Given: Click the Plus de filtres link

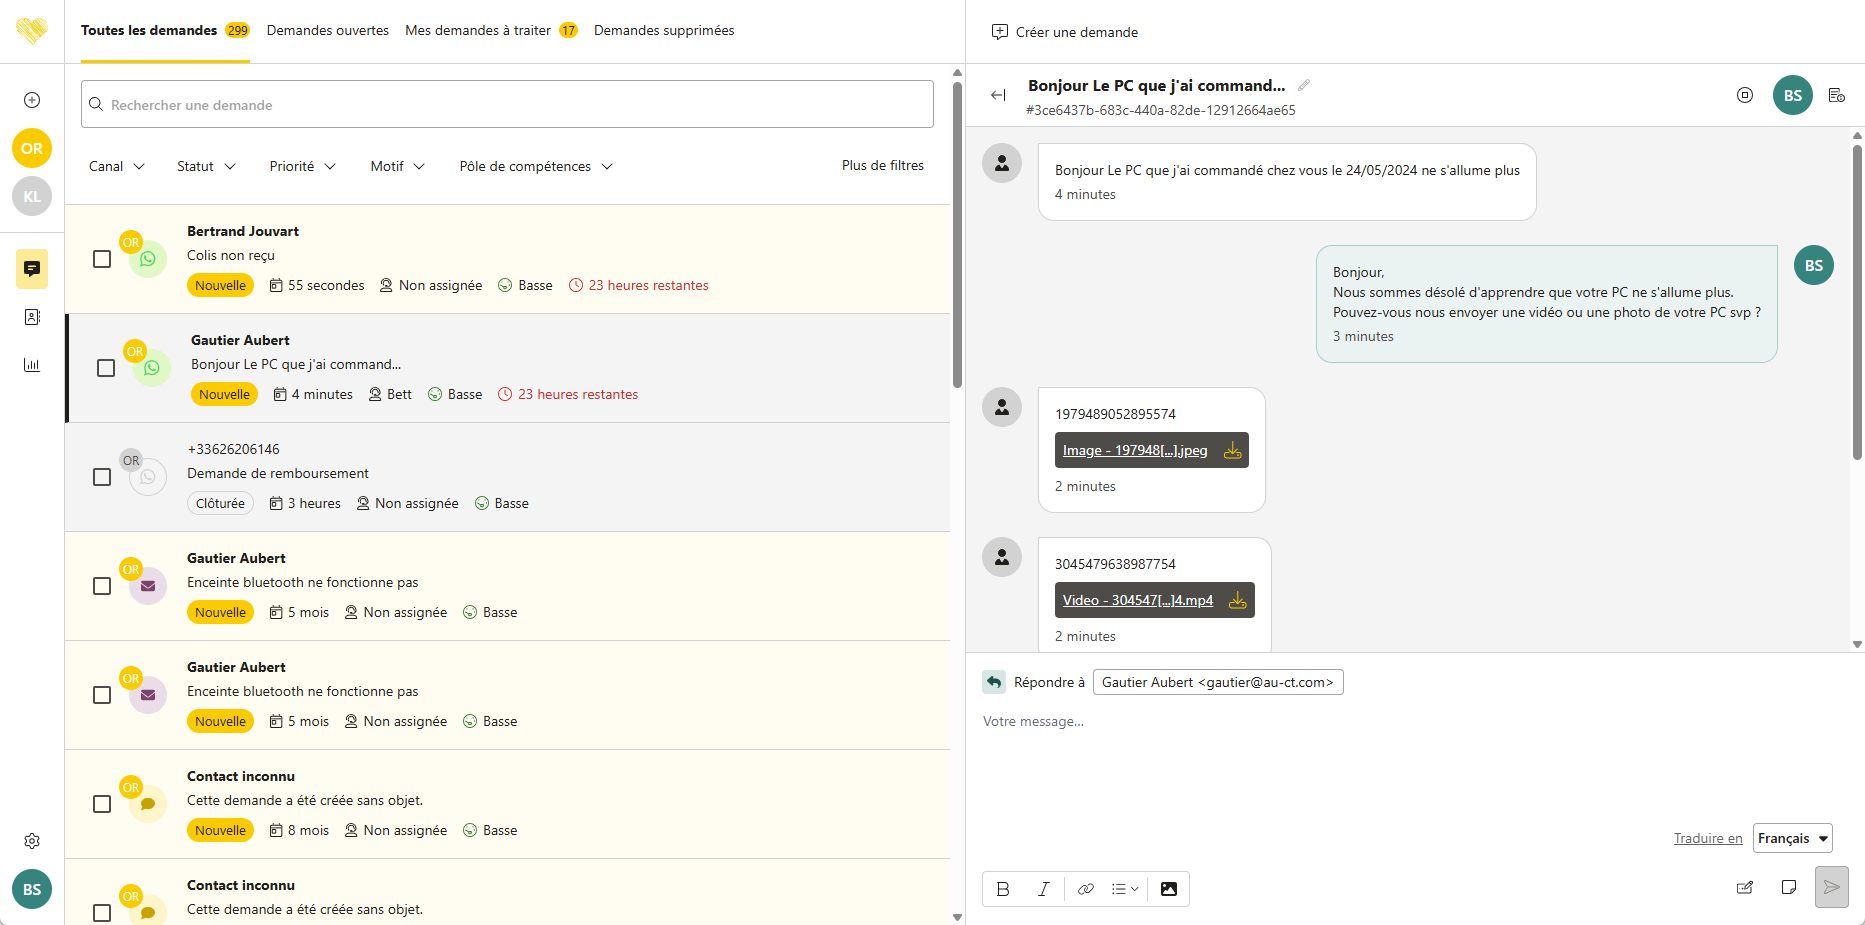Looking at the screenshot, I should (x=882, y=166).
